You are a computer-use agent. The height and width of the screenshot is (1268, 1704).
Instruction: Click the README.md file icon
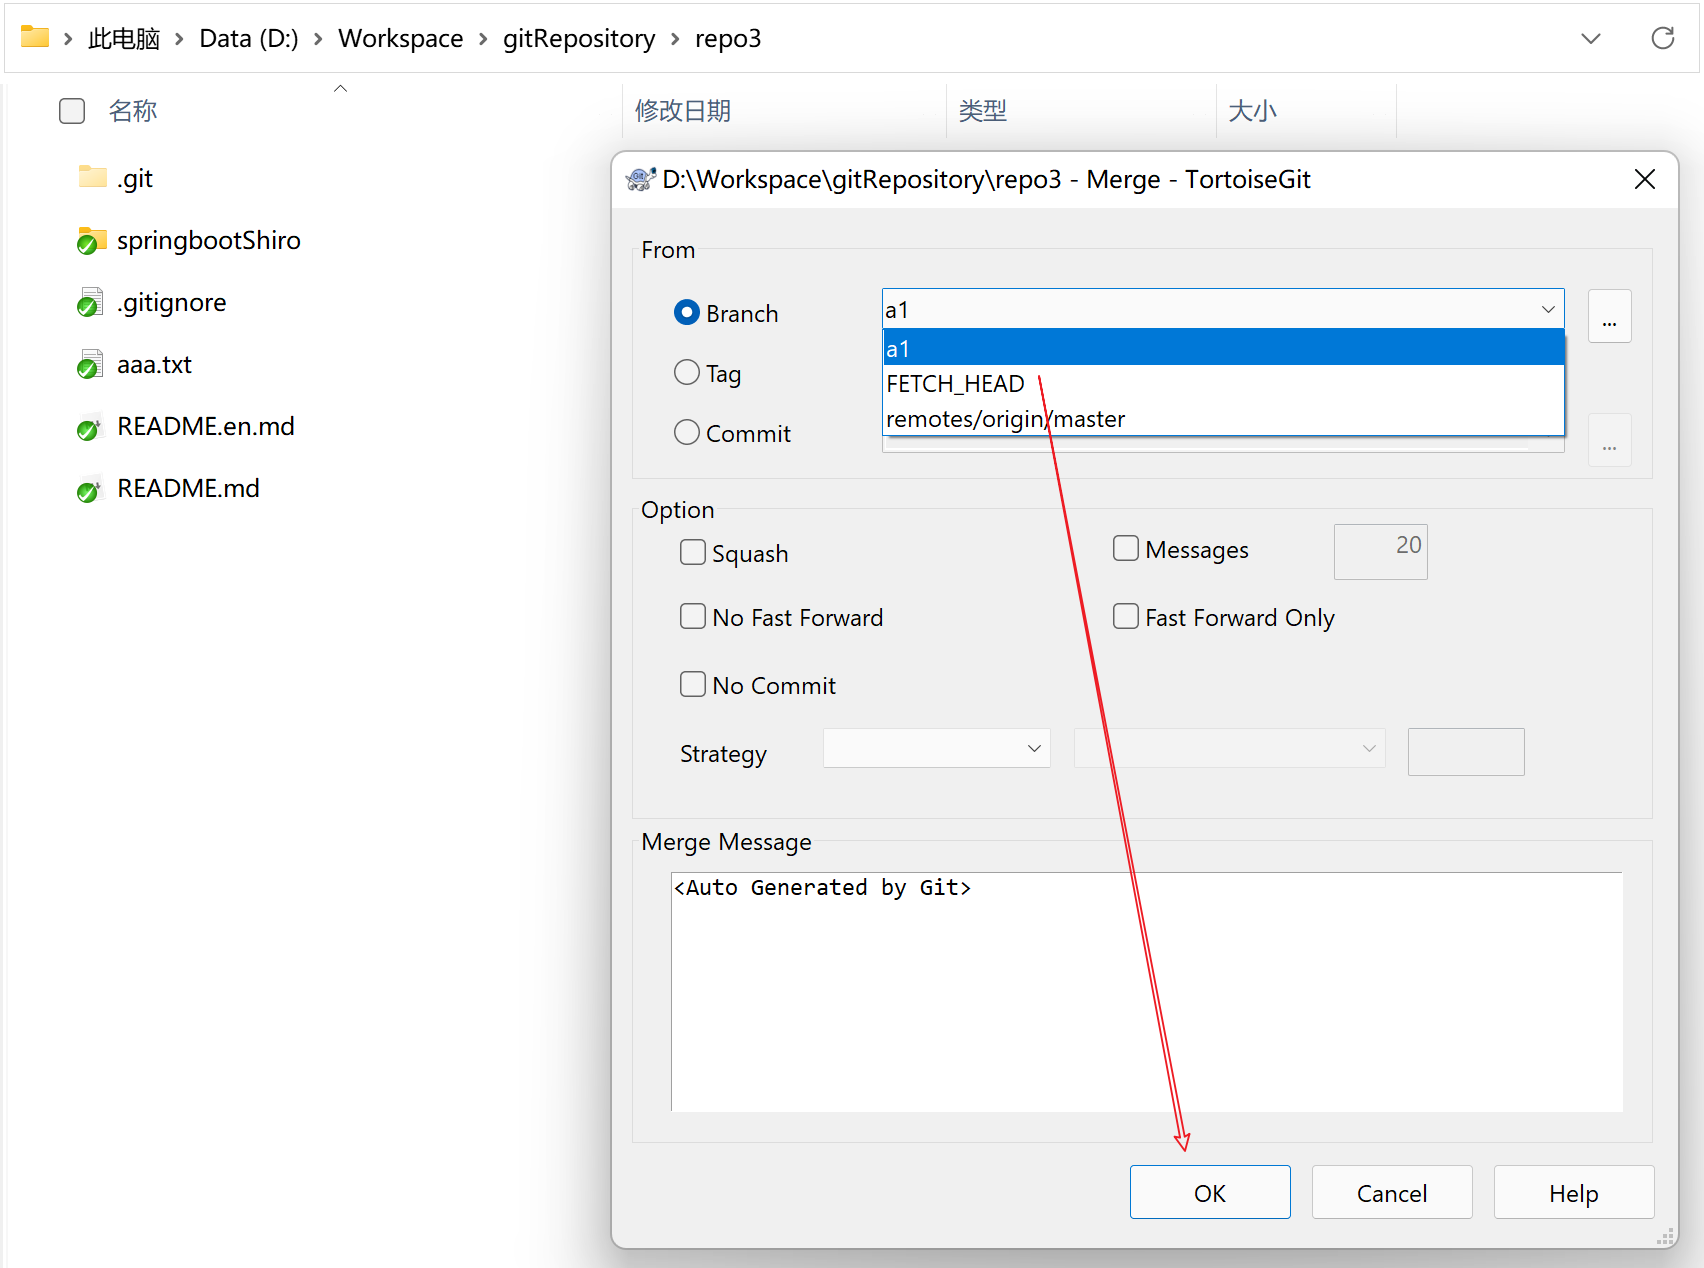[90, 489]
